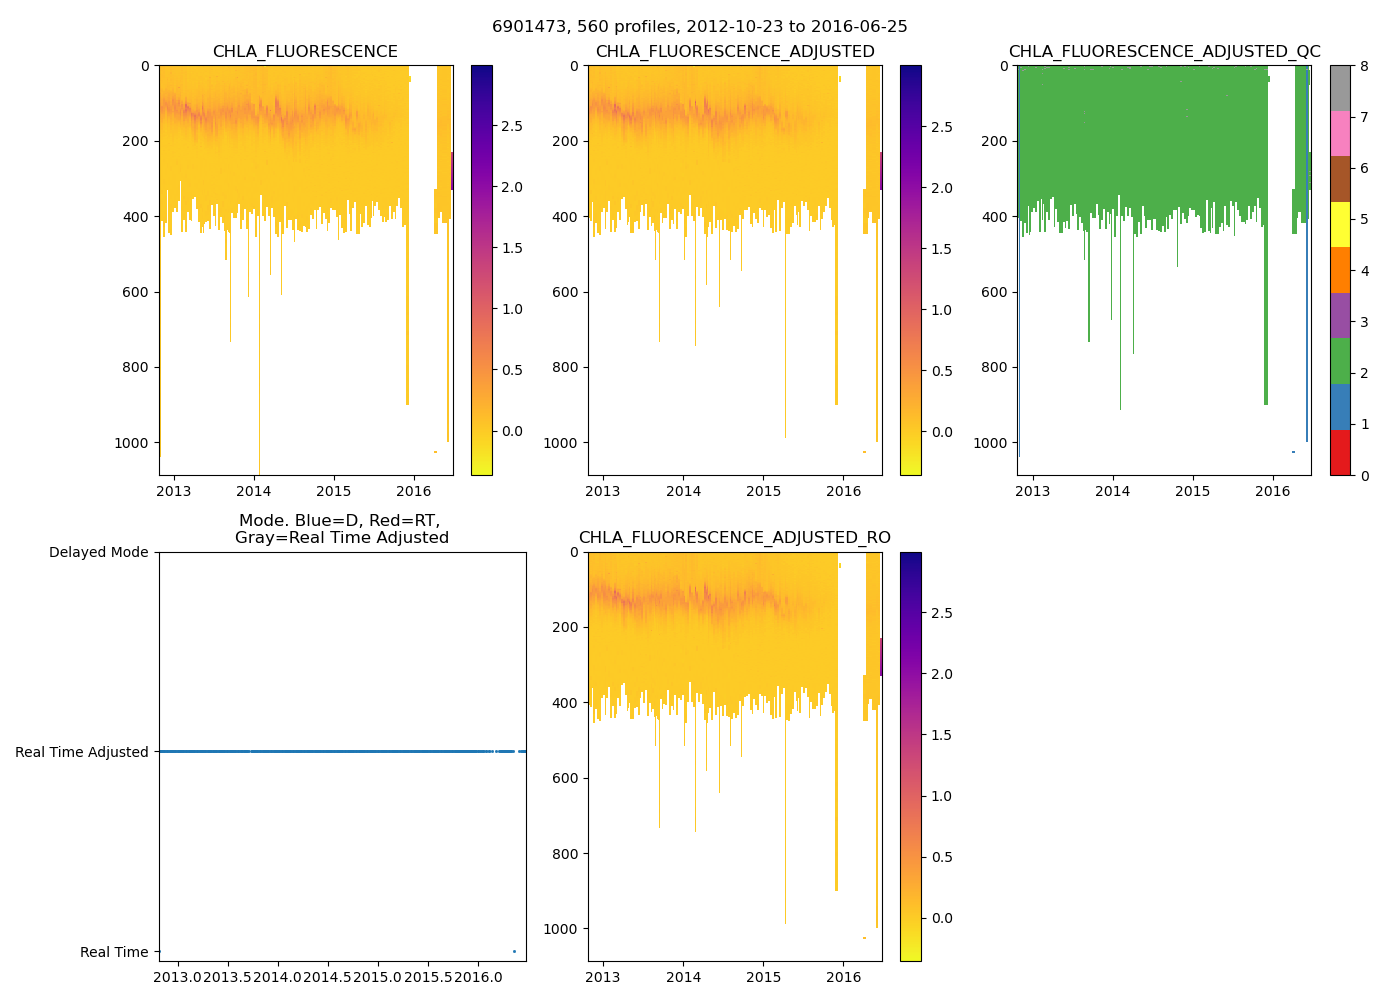Screen dimensions: 1400x1000
Task: Click the yellow QC colorbar segment
Action: point(1340,225)
